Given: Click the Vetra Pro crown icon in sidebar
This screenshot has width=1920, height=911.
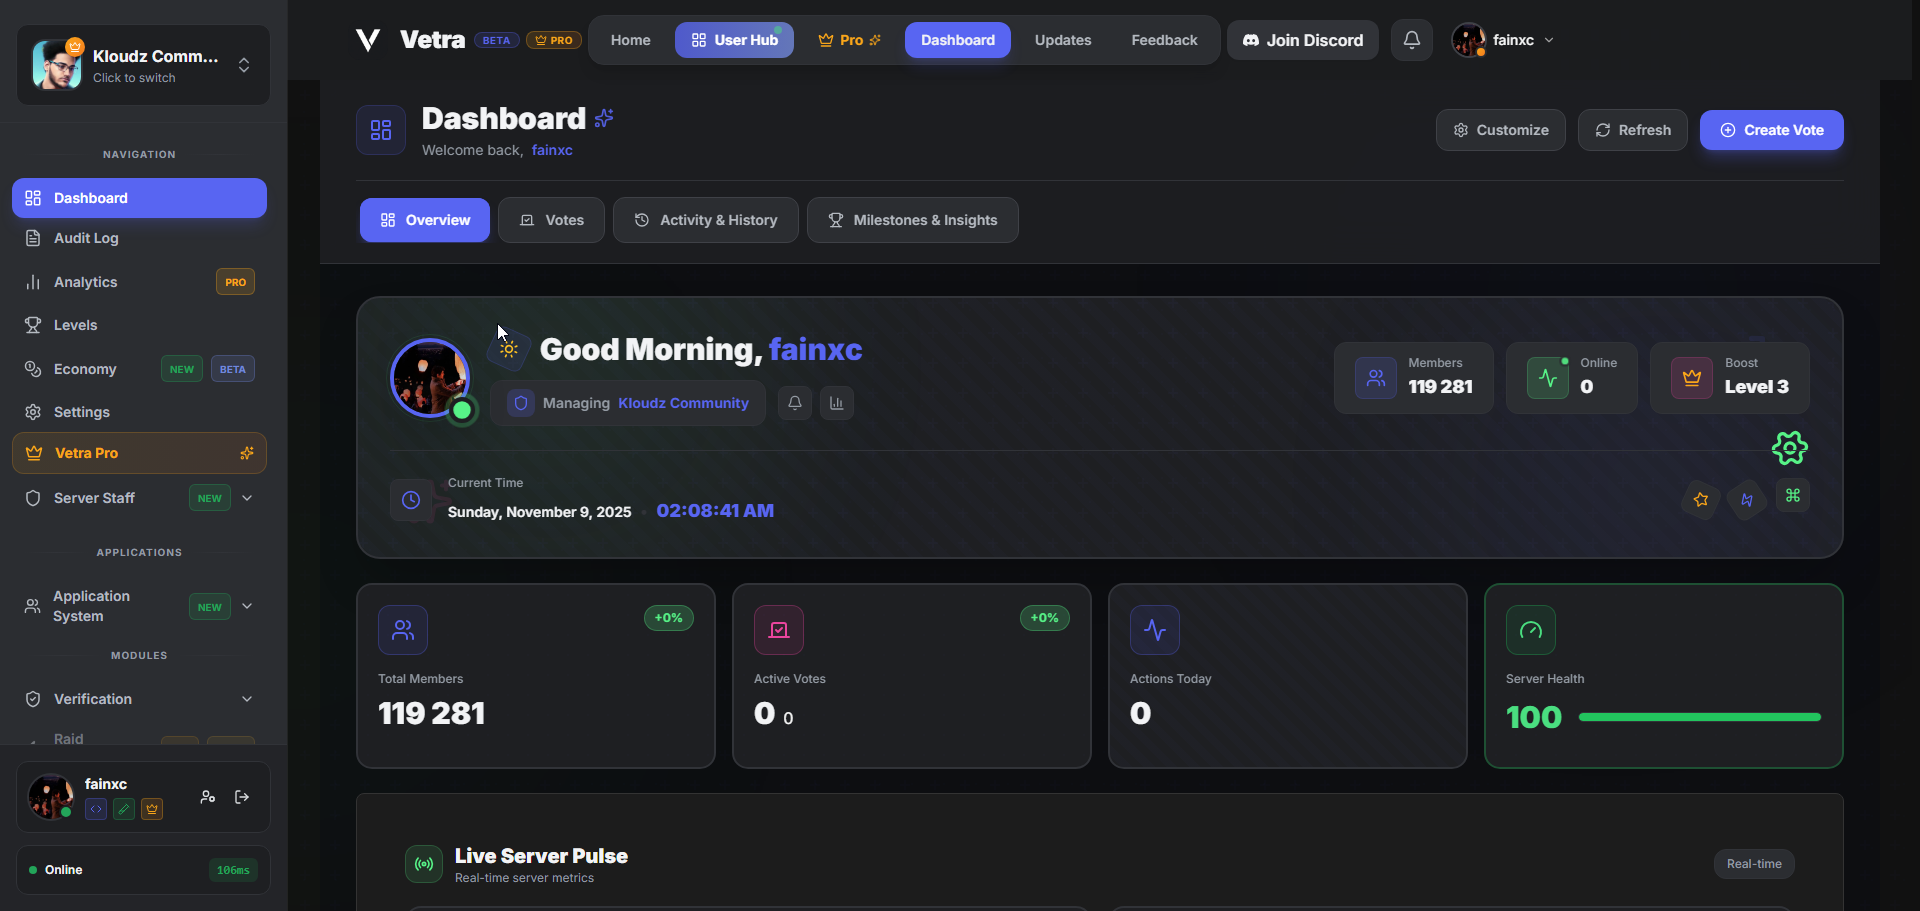Looking at the screenshot, I should [x=32, y=453].
